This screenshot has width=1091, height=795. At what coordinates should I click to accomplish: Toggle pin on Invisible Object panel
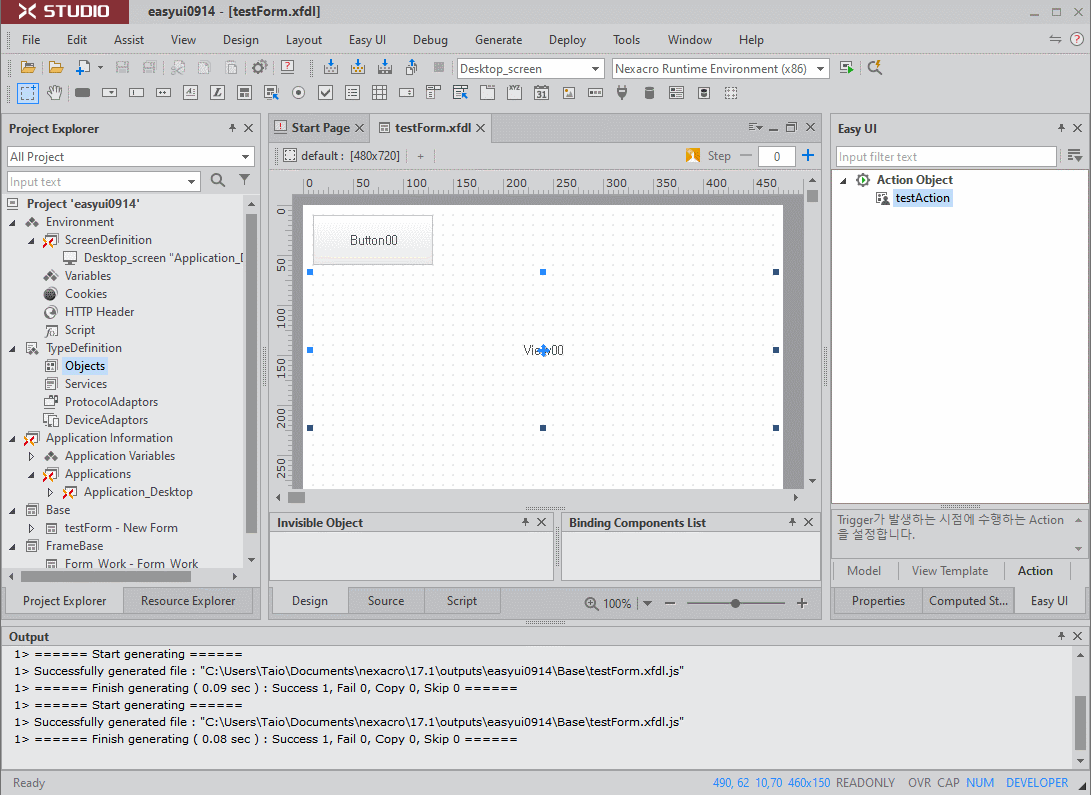point(525,522)
